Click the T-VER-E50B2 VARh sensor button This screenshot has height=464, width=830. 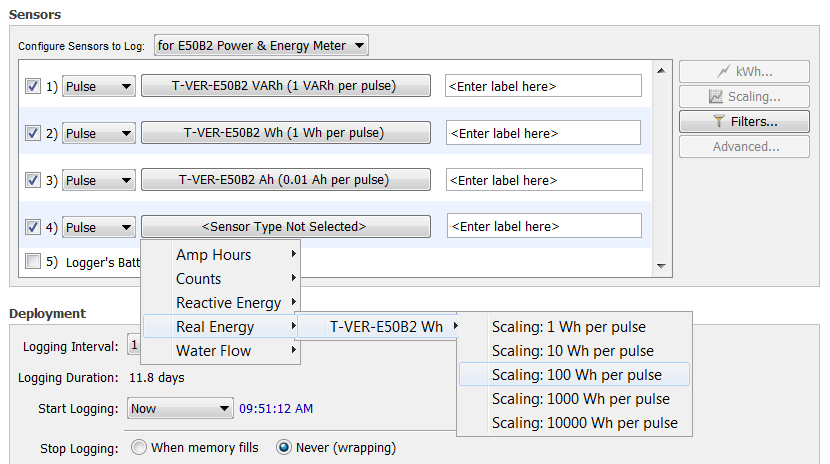pos(286,86)
